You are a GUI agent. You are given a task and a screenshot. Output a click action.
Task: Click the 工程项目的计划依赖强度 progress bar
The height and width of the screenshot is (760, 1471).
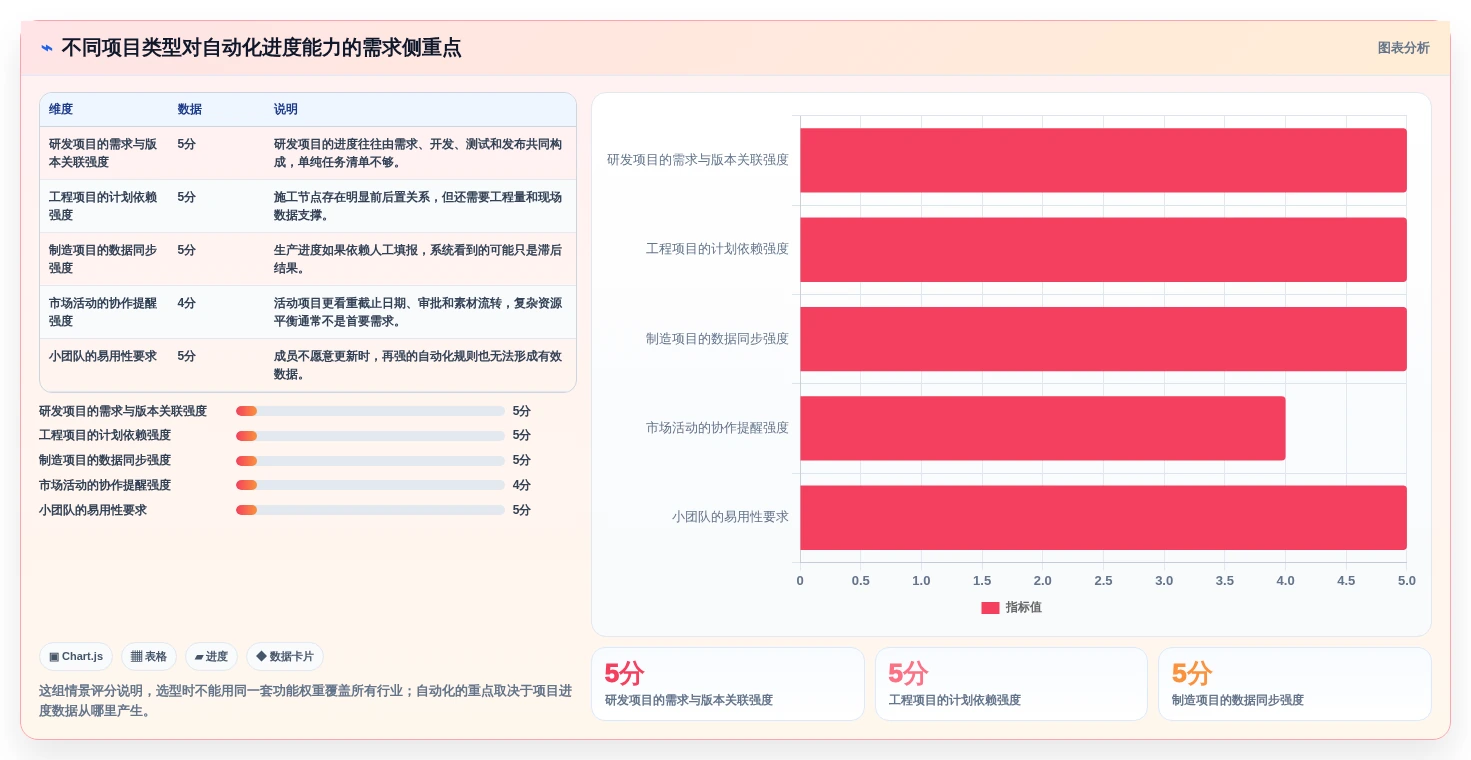pyautogui.click(x=370, y=436)
